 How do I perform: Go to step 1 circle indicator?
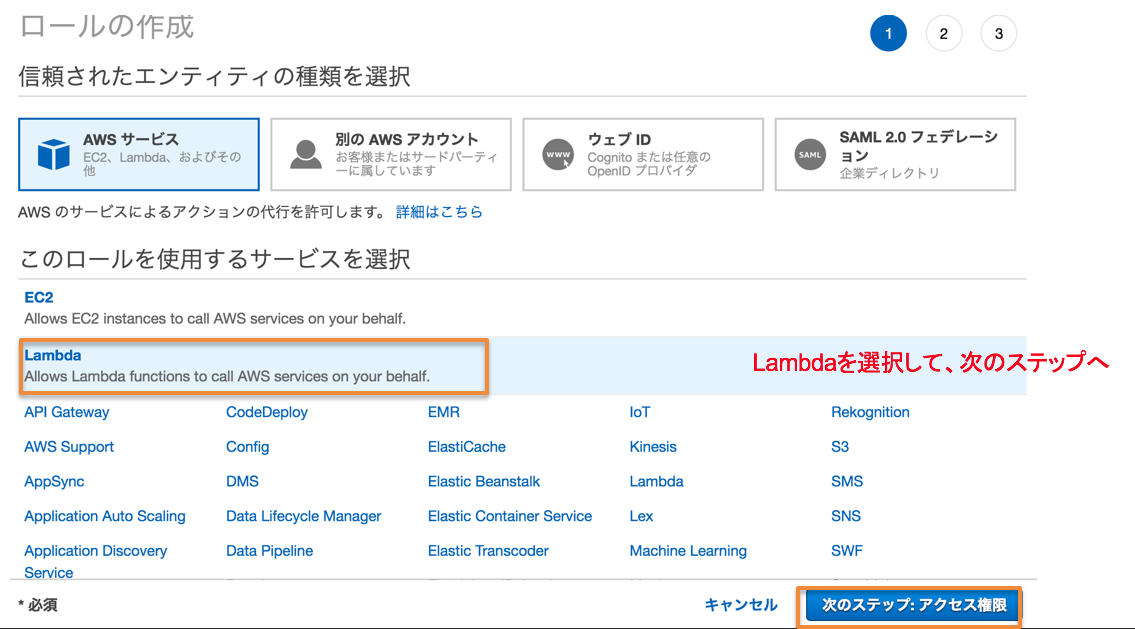point(888,33)
